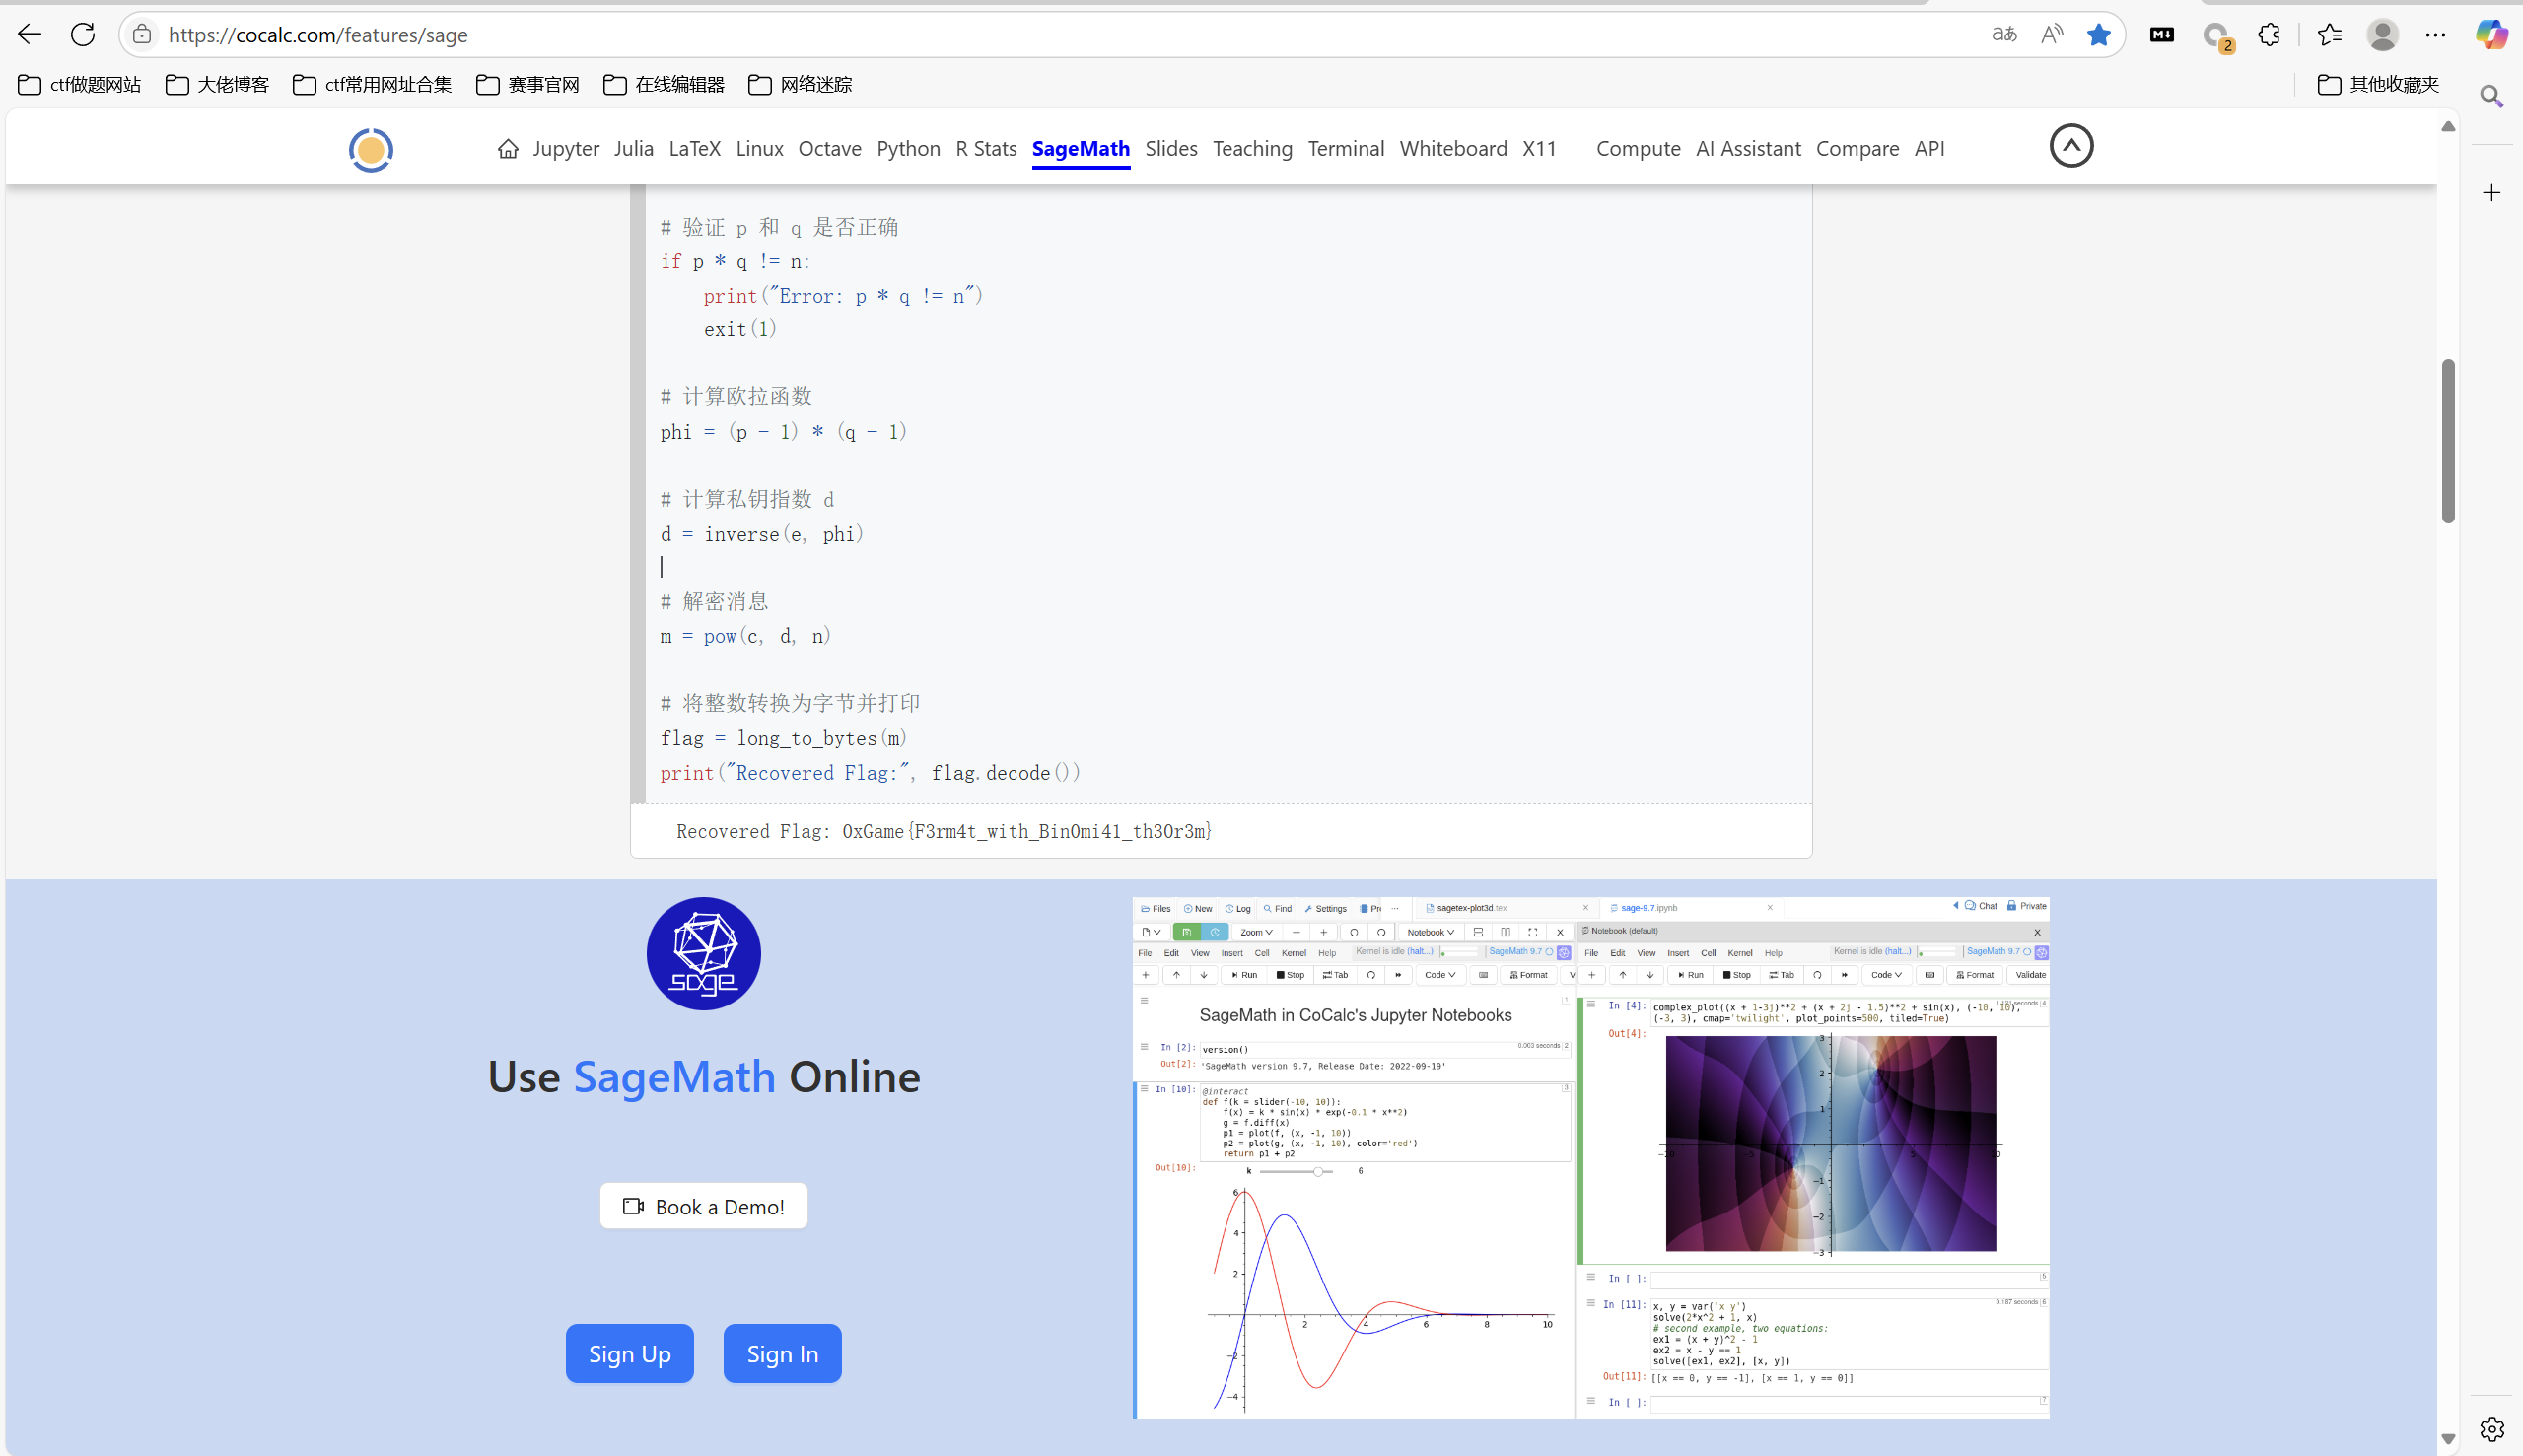This screenshot has height=1456, width=2523.
Task: Open the Jupyter features page
Action: pos(566,148)
